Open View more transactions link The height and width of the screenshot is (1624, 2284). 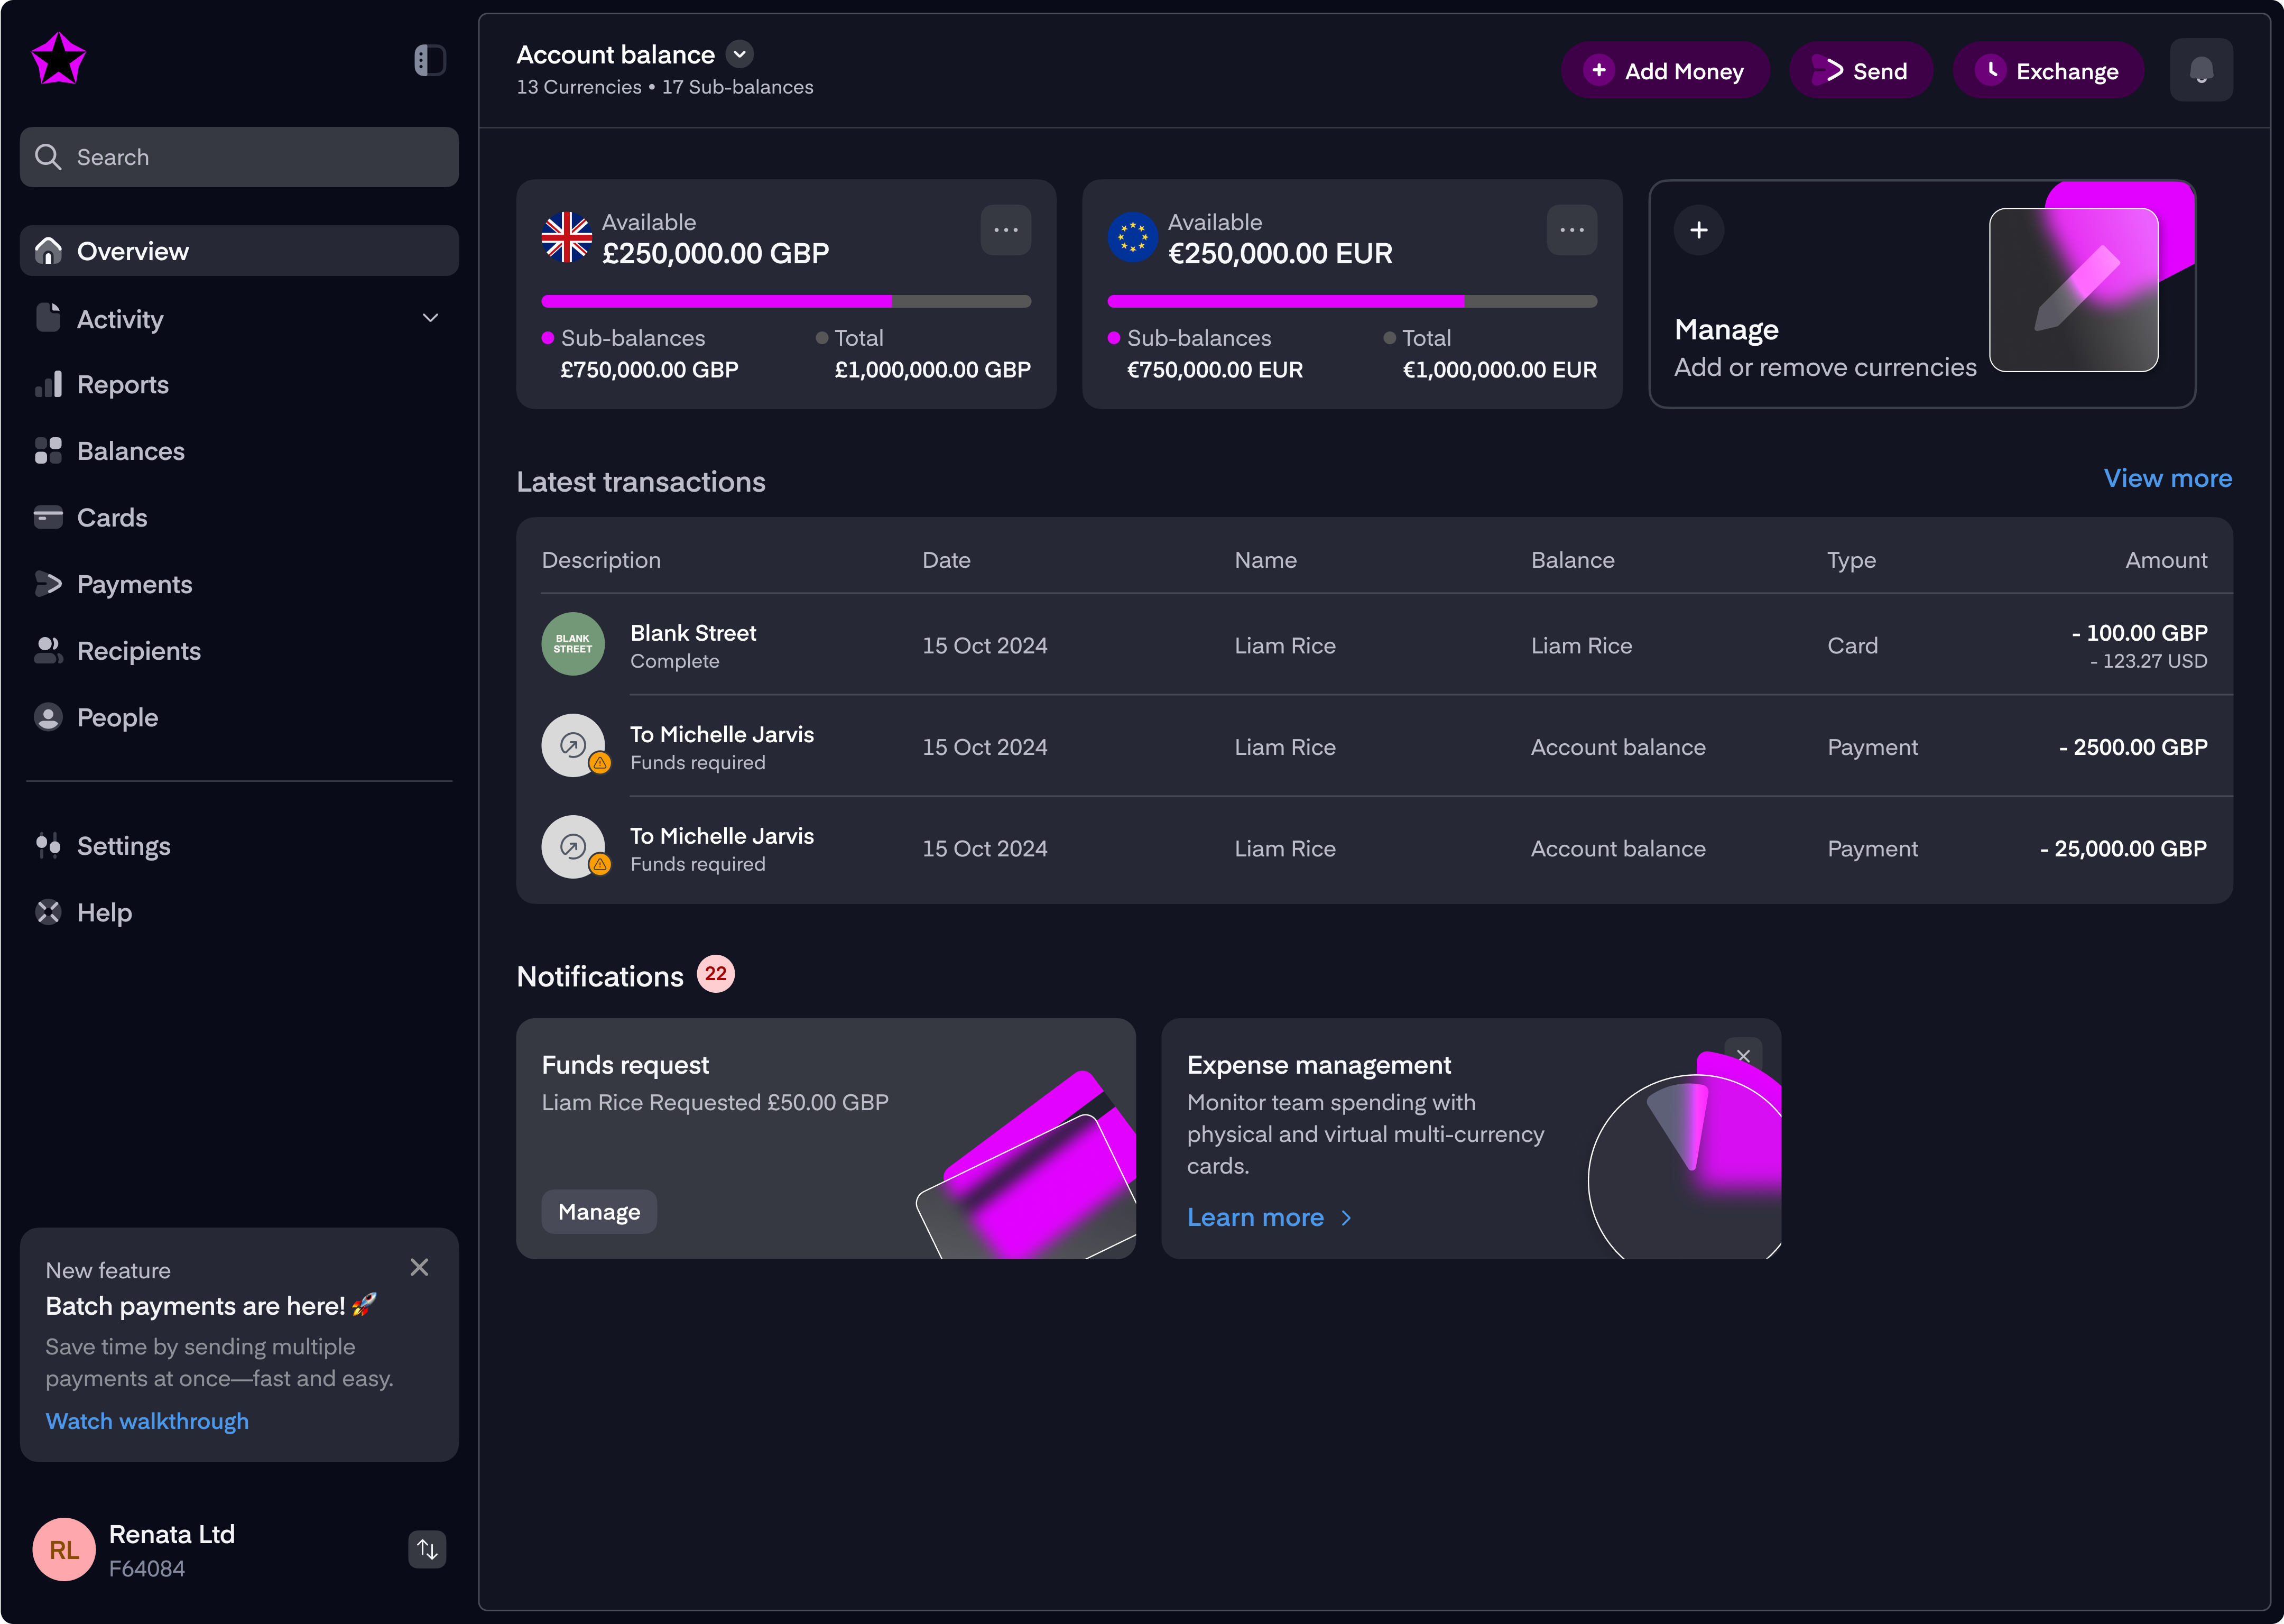click(x=2167, y=478)
